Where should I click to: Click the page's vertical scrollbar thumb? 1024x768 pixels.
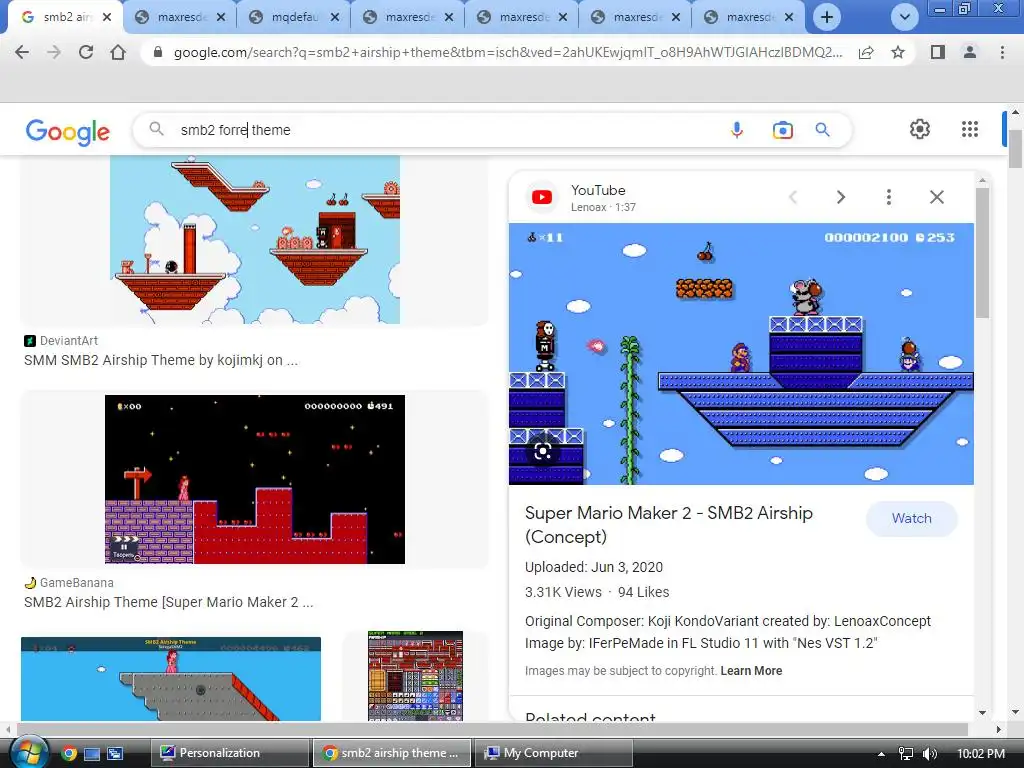point(1015,148)
